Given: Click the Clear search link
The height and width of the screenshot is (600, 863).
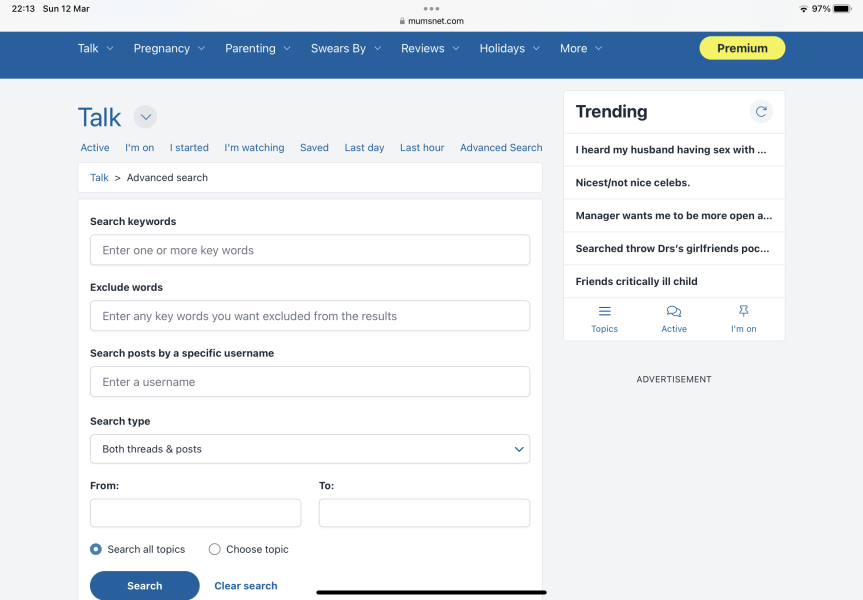Looking at the screenshot, I should [246, 586].
